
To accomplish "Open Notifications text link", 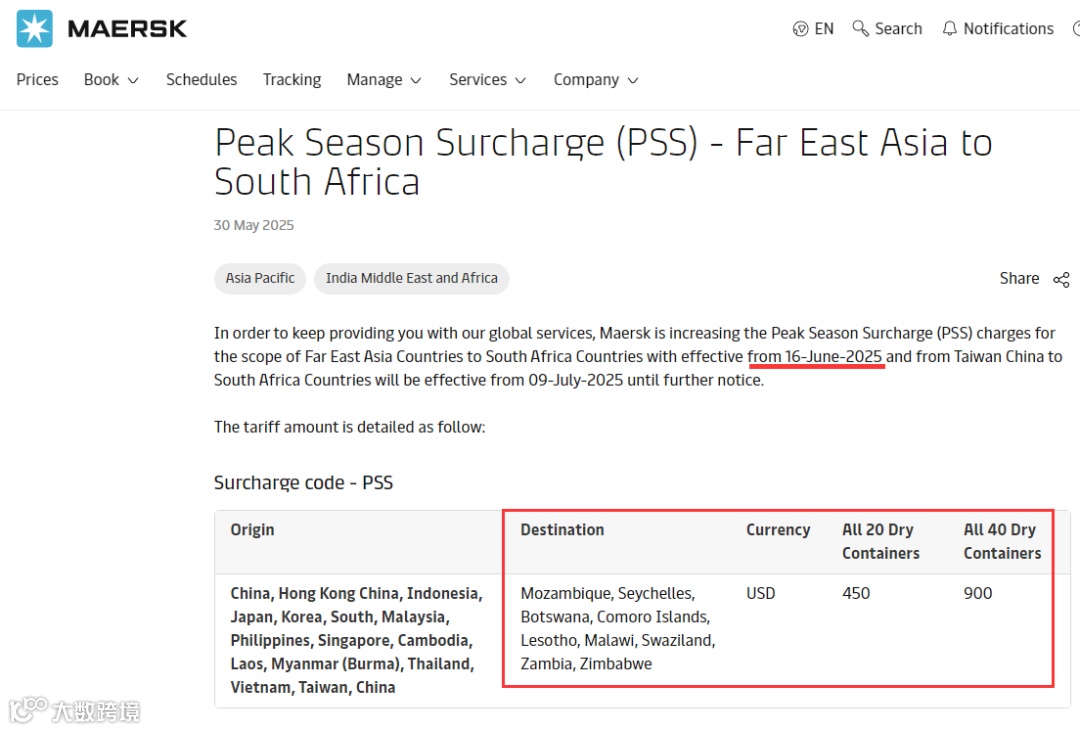I will point(1008,29).
